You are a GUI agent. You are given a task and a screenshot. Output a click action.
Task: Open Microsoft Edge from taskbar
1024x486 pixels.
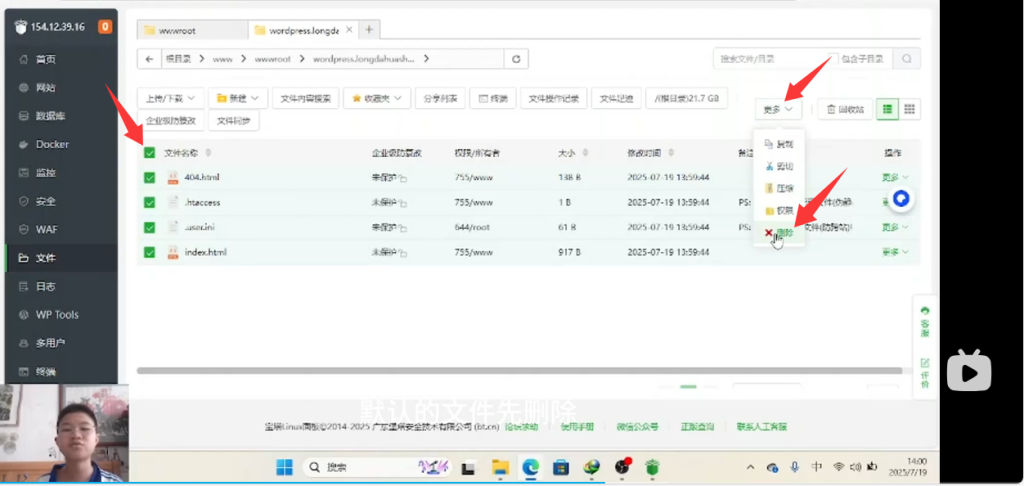(x=530, y=467)
